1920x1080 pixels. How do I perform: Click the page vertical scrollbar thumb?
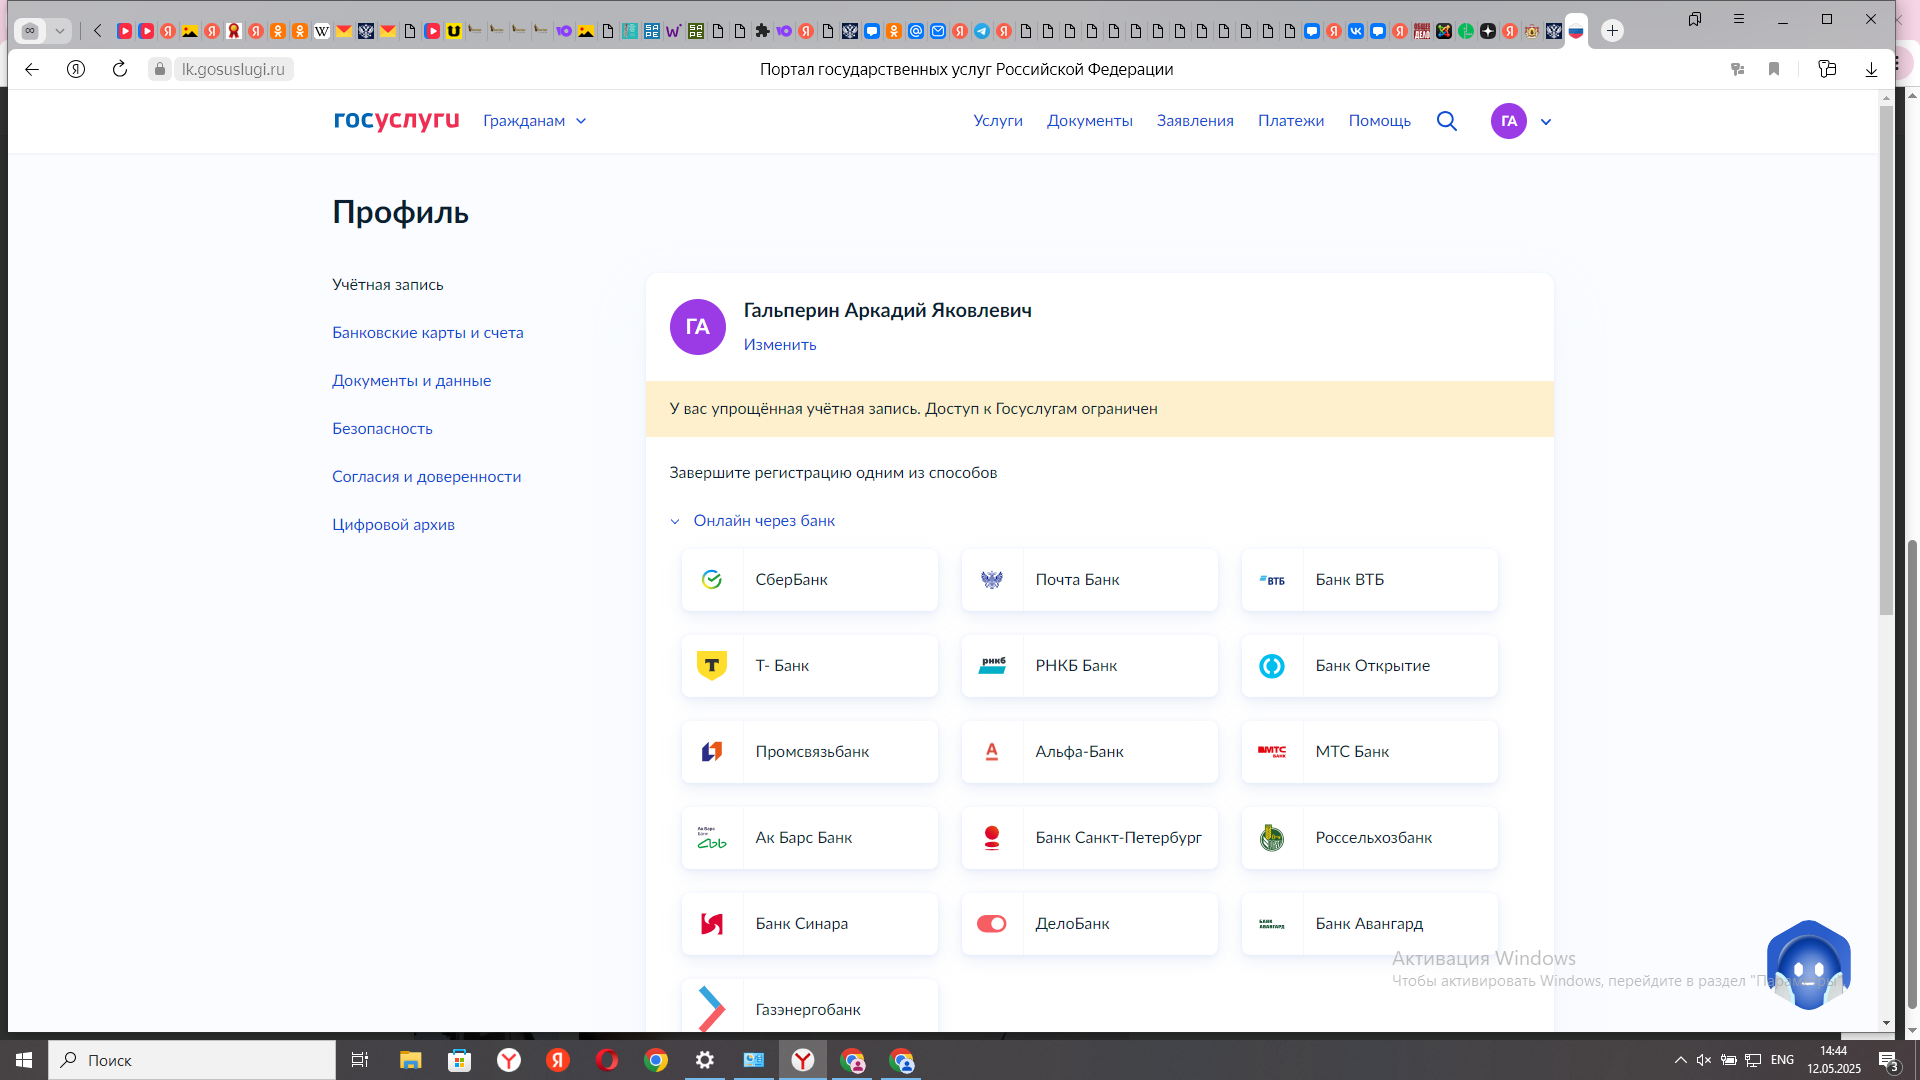coord(1886,360)
